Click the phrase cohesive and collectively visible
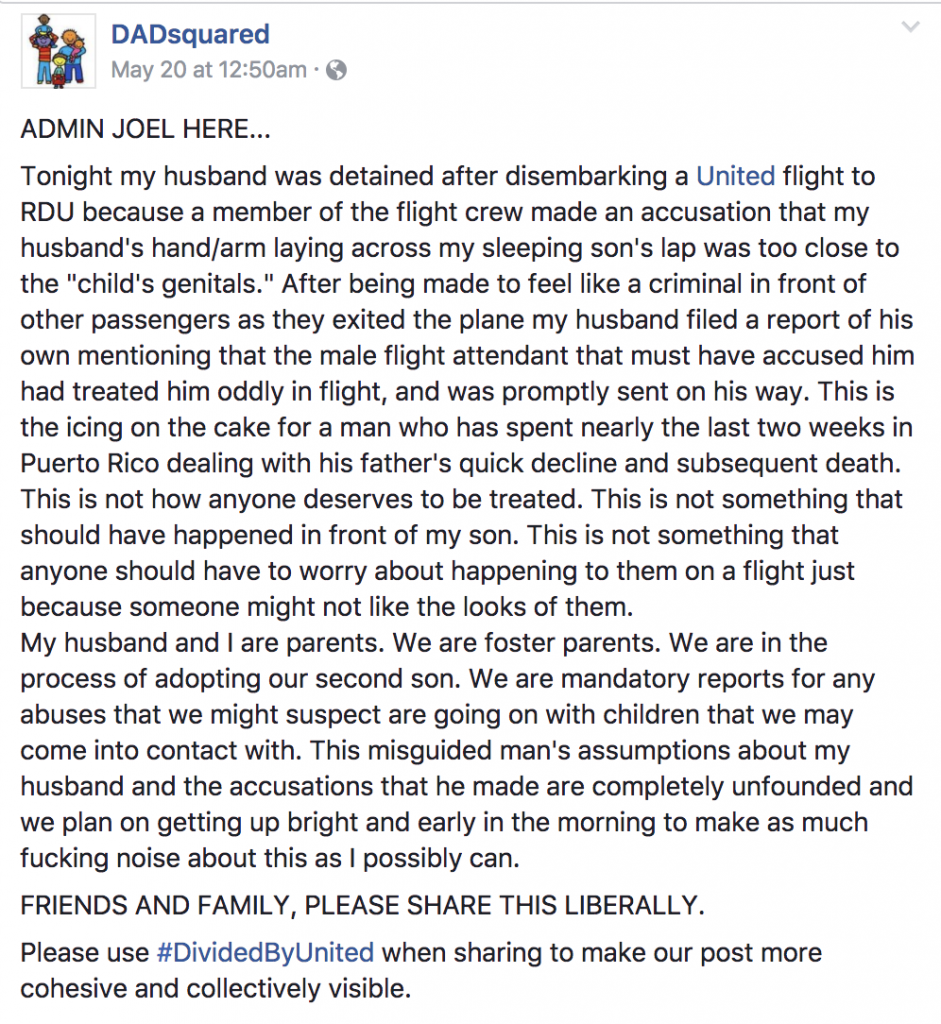 click(215, 989)
